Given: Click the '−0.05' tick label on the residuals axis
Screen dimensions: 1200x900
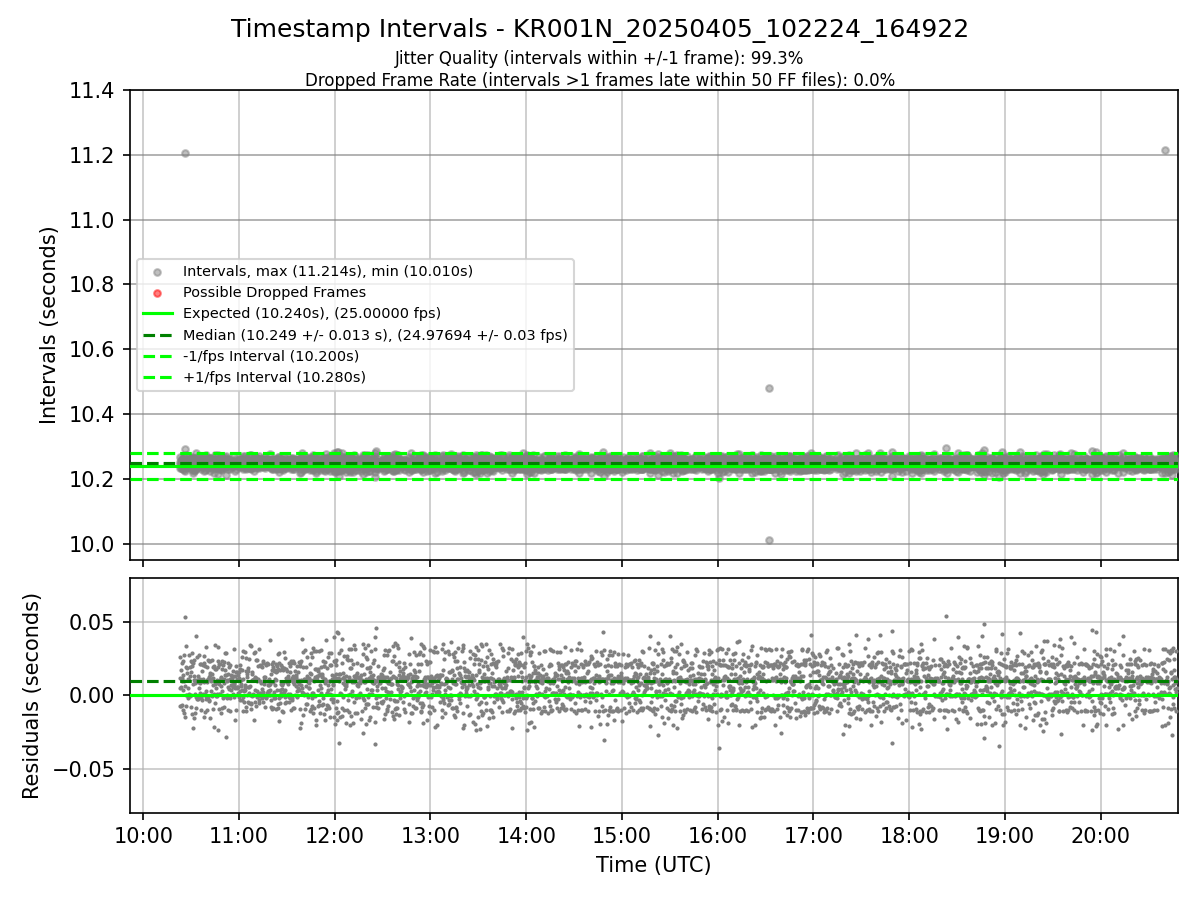Looking at the screenshot, I should point(84,769).
